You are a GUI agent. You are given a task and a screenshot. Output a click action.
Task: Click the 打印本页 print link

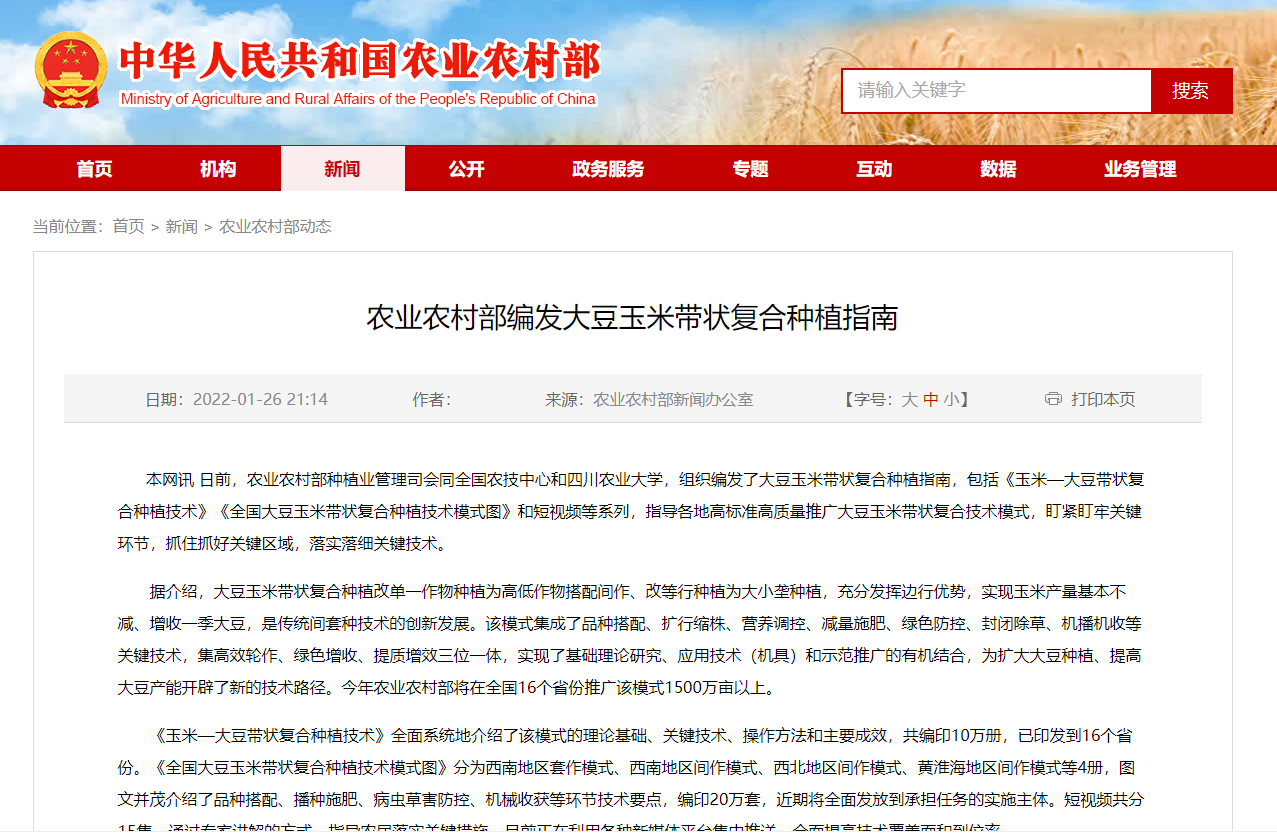point(1103,400)
